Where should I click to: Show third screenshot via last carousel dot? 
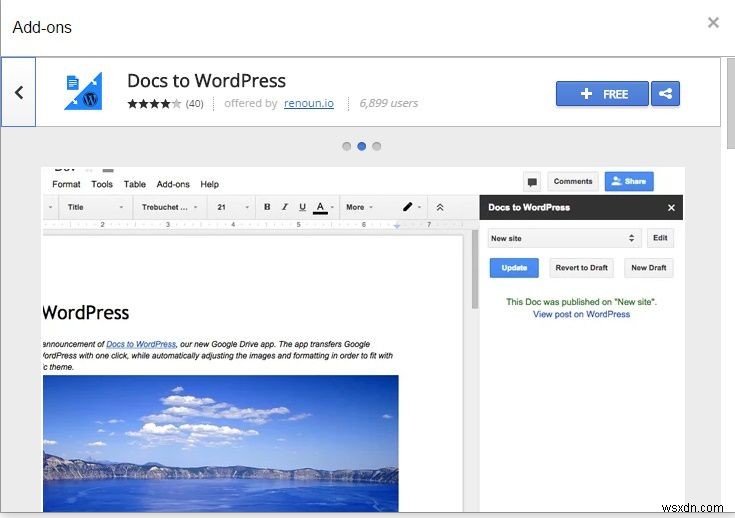[x=376, y=146]
